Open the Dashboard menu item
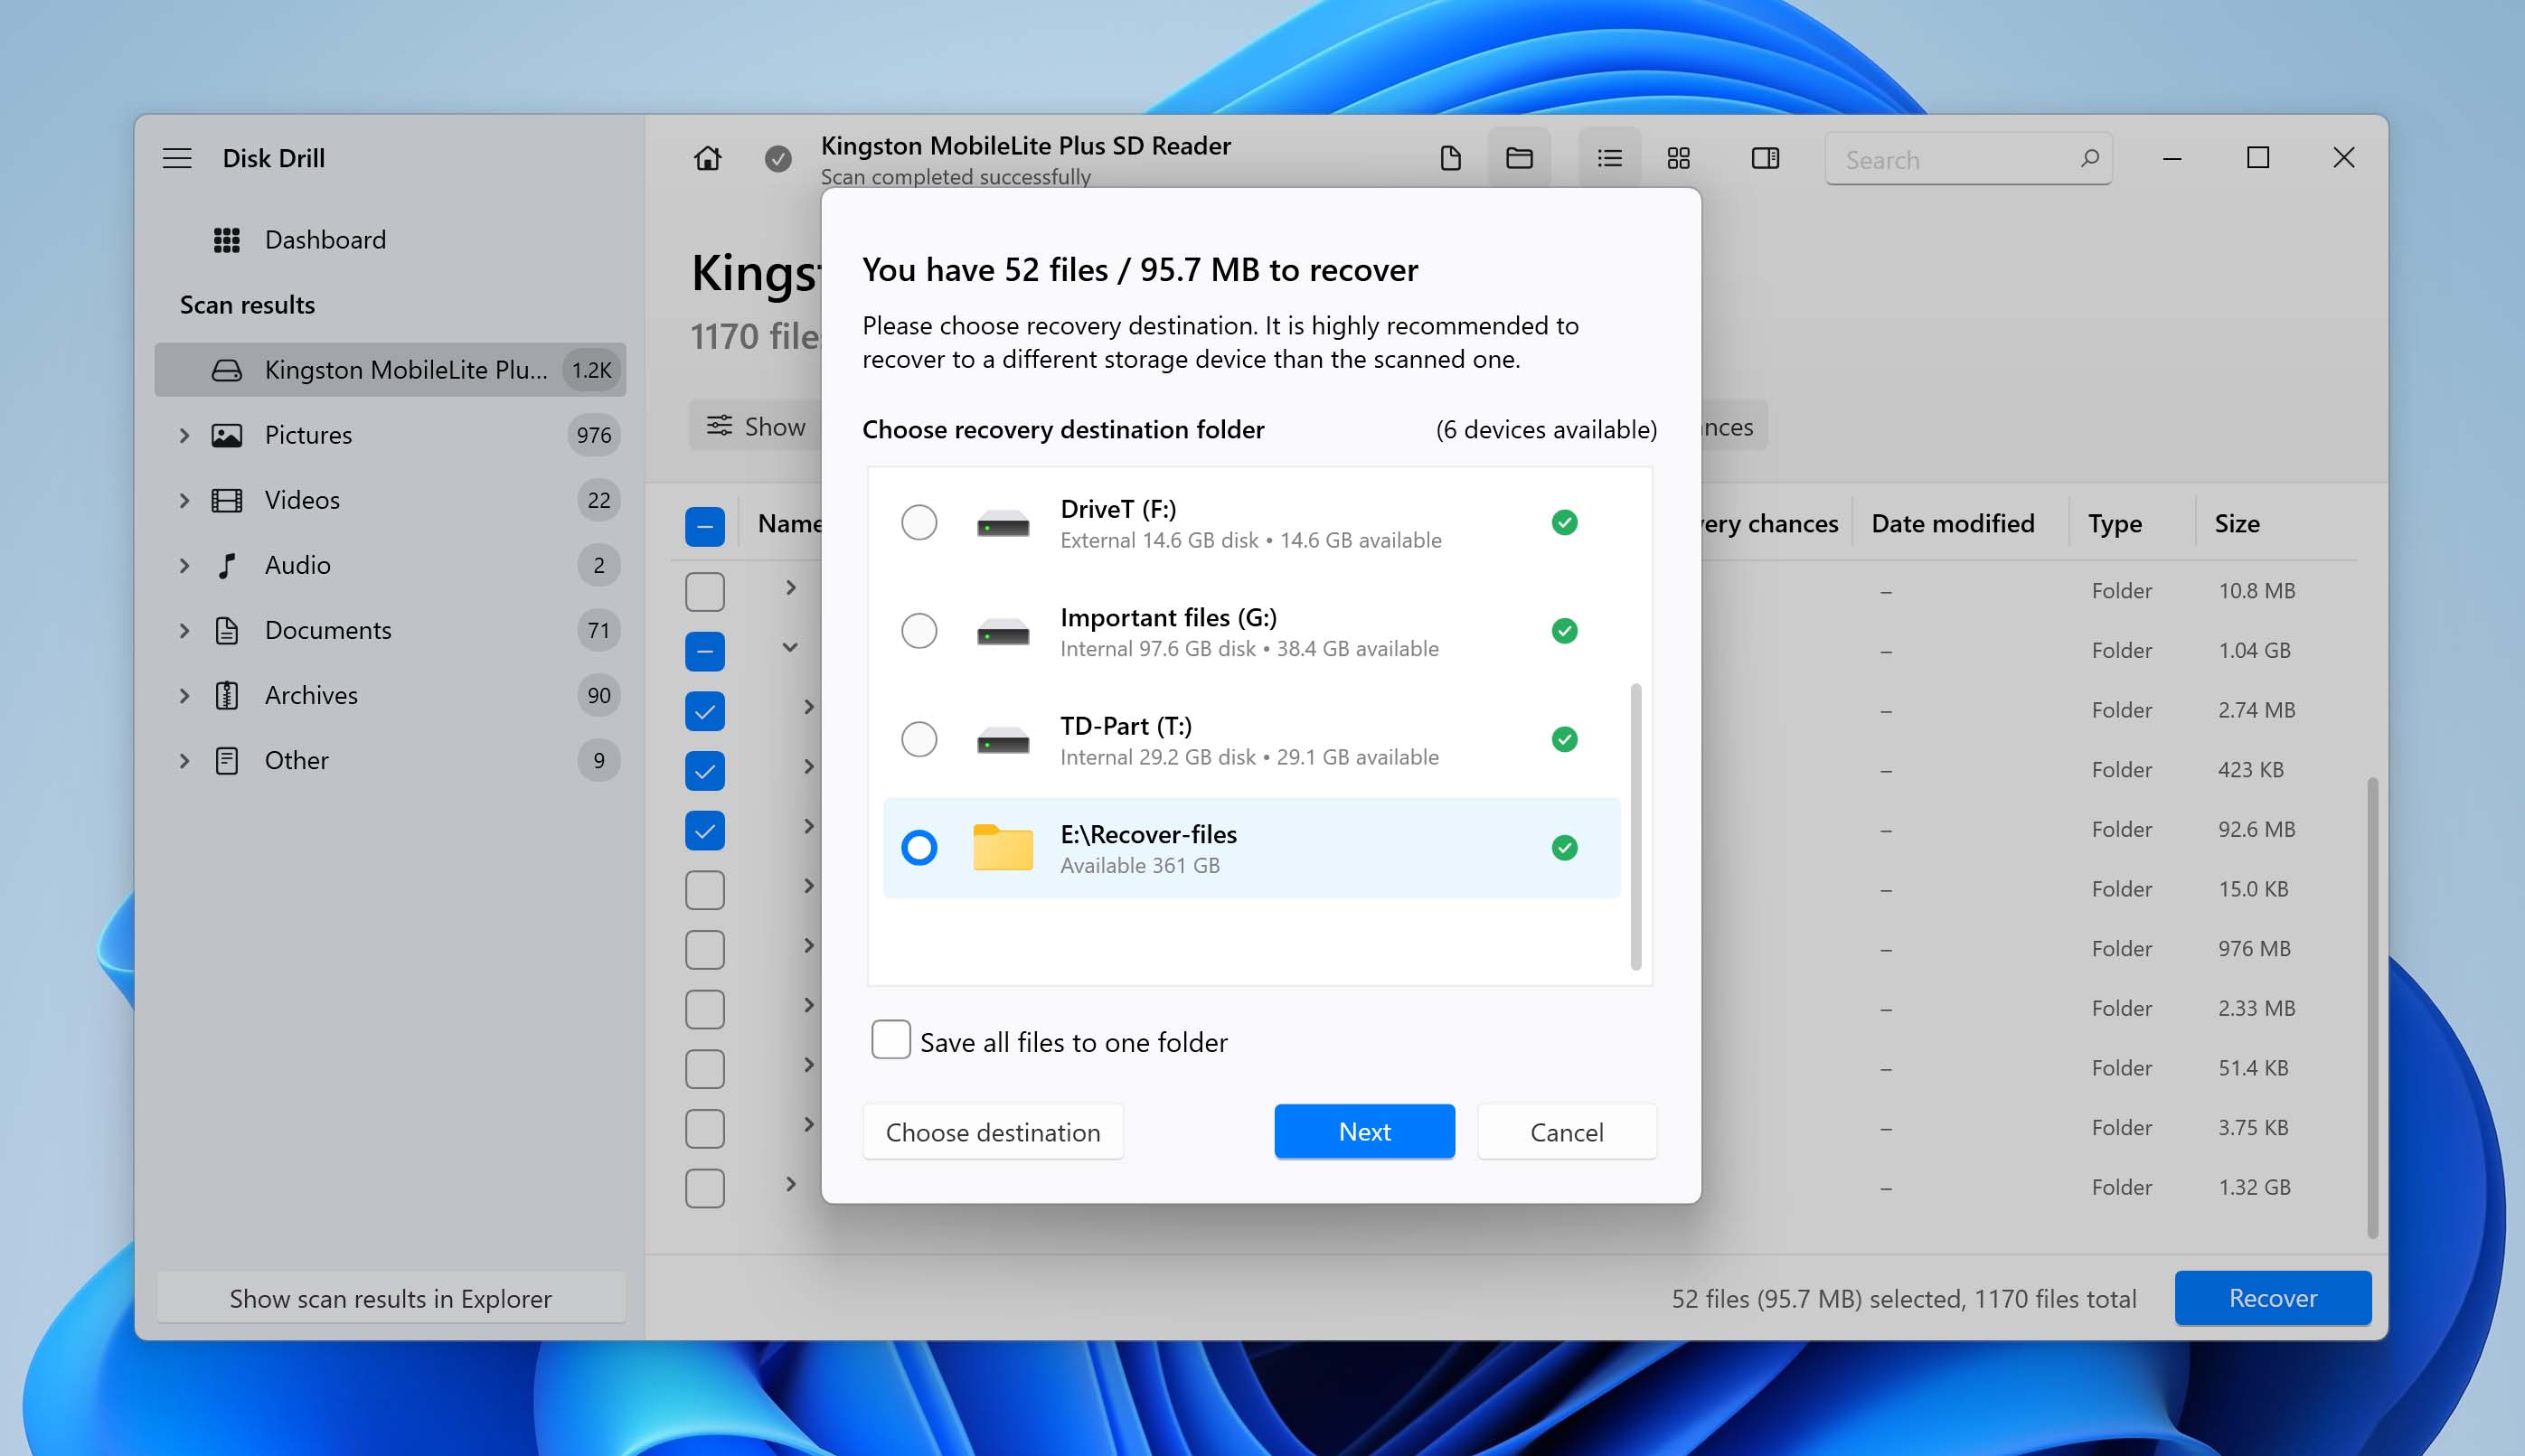The height and width of the screenshot is (1456, 2525). coord(325,240)
